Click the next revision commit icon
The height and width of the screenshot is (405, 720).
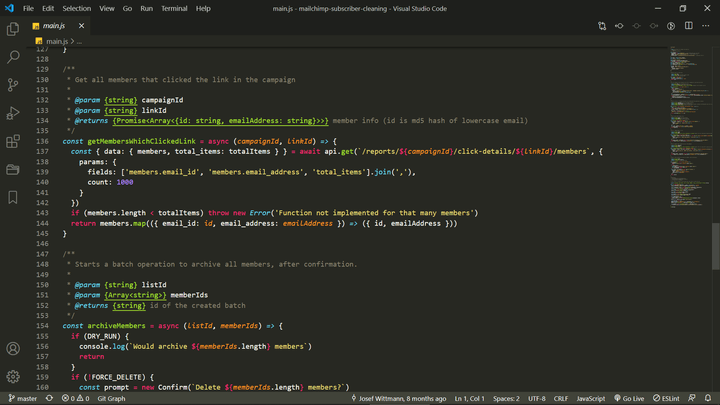653,26
